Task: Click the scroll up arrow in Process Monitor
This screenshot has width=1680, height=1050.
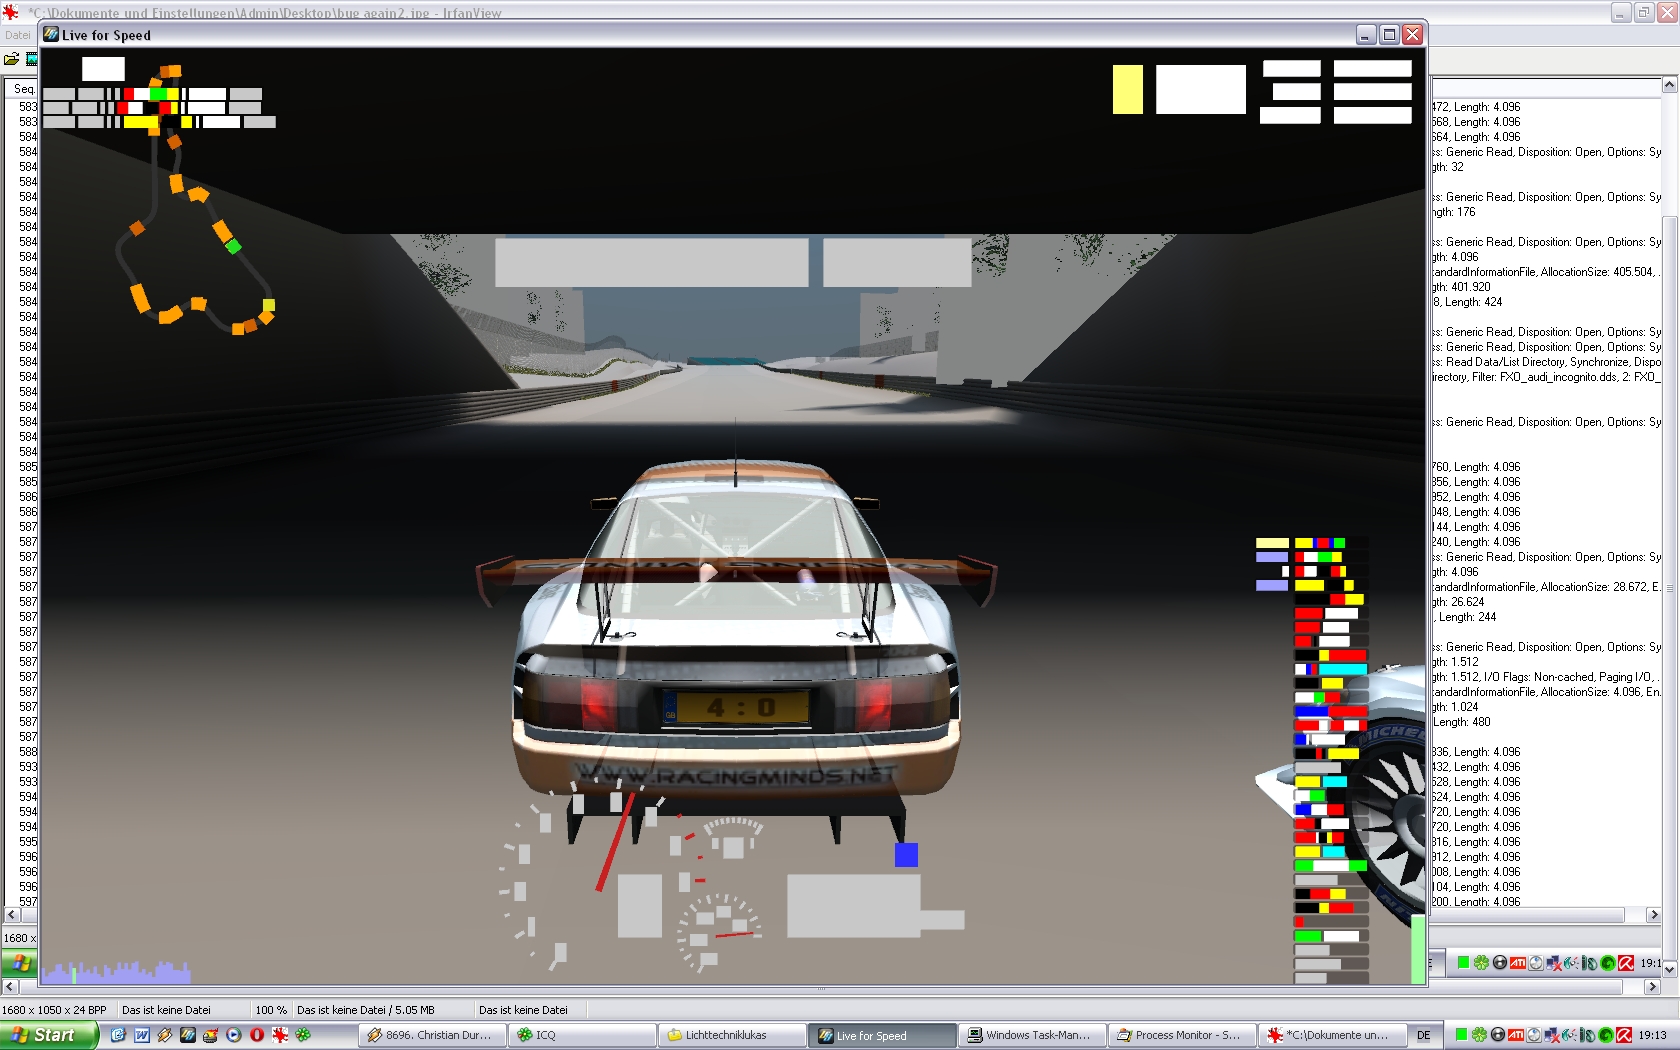Action: [1669, 85]
